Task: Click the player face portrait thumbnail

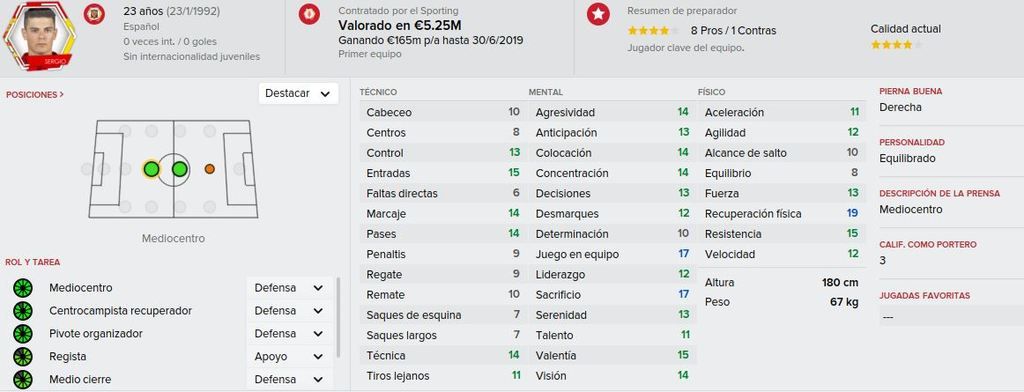Action: pyautogui.click(x=39, y=36)
